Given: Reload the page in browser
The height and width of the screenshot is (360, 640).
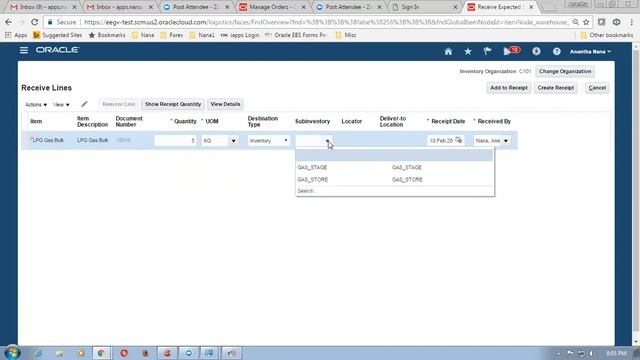Looking at the screenshot, I should 34,22.
